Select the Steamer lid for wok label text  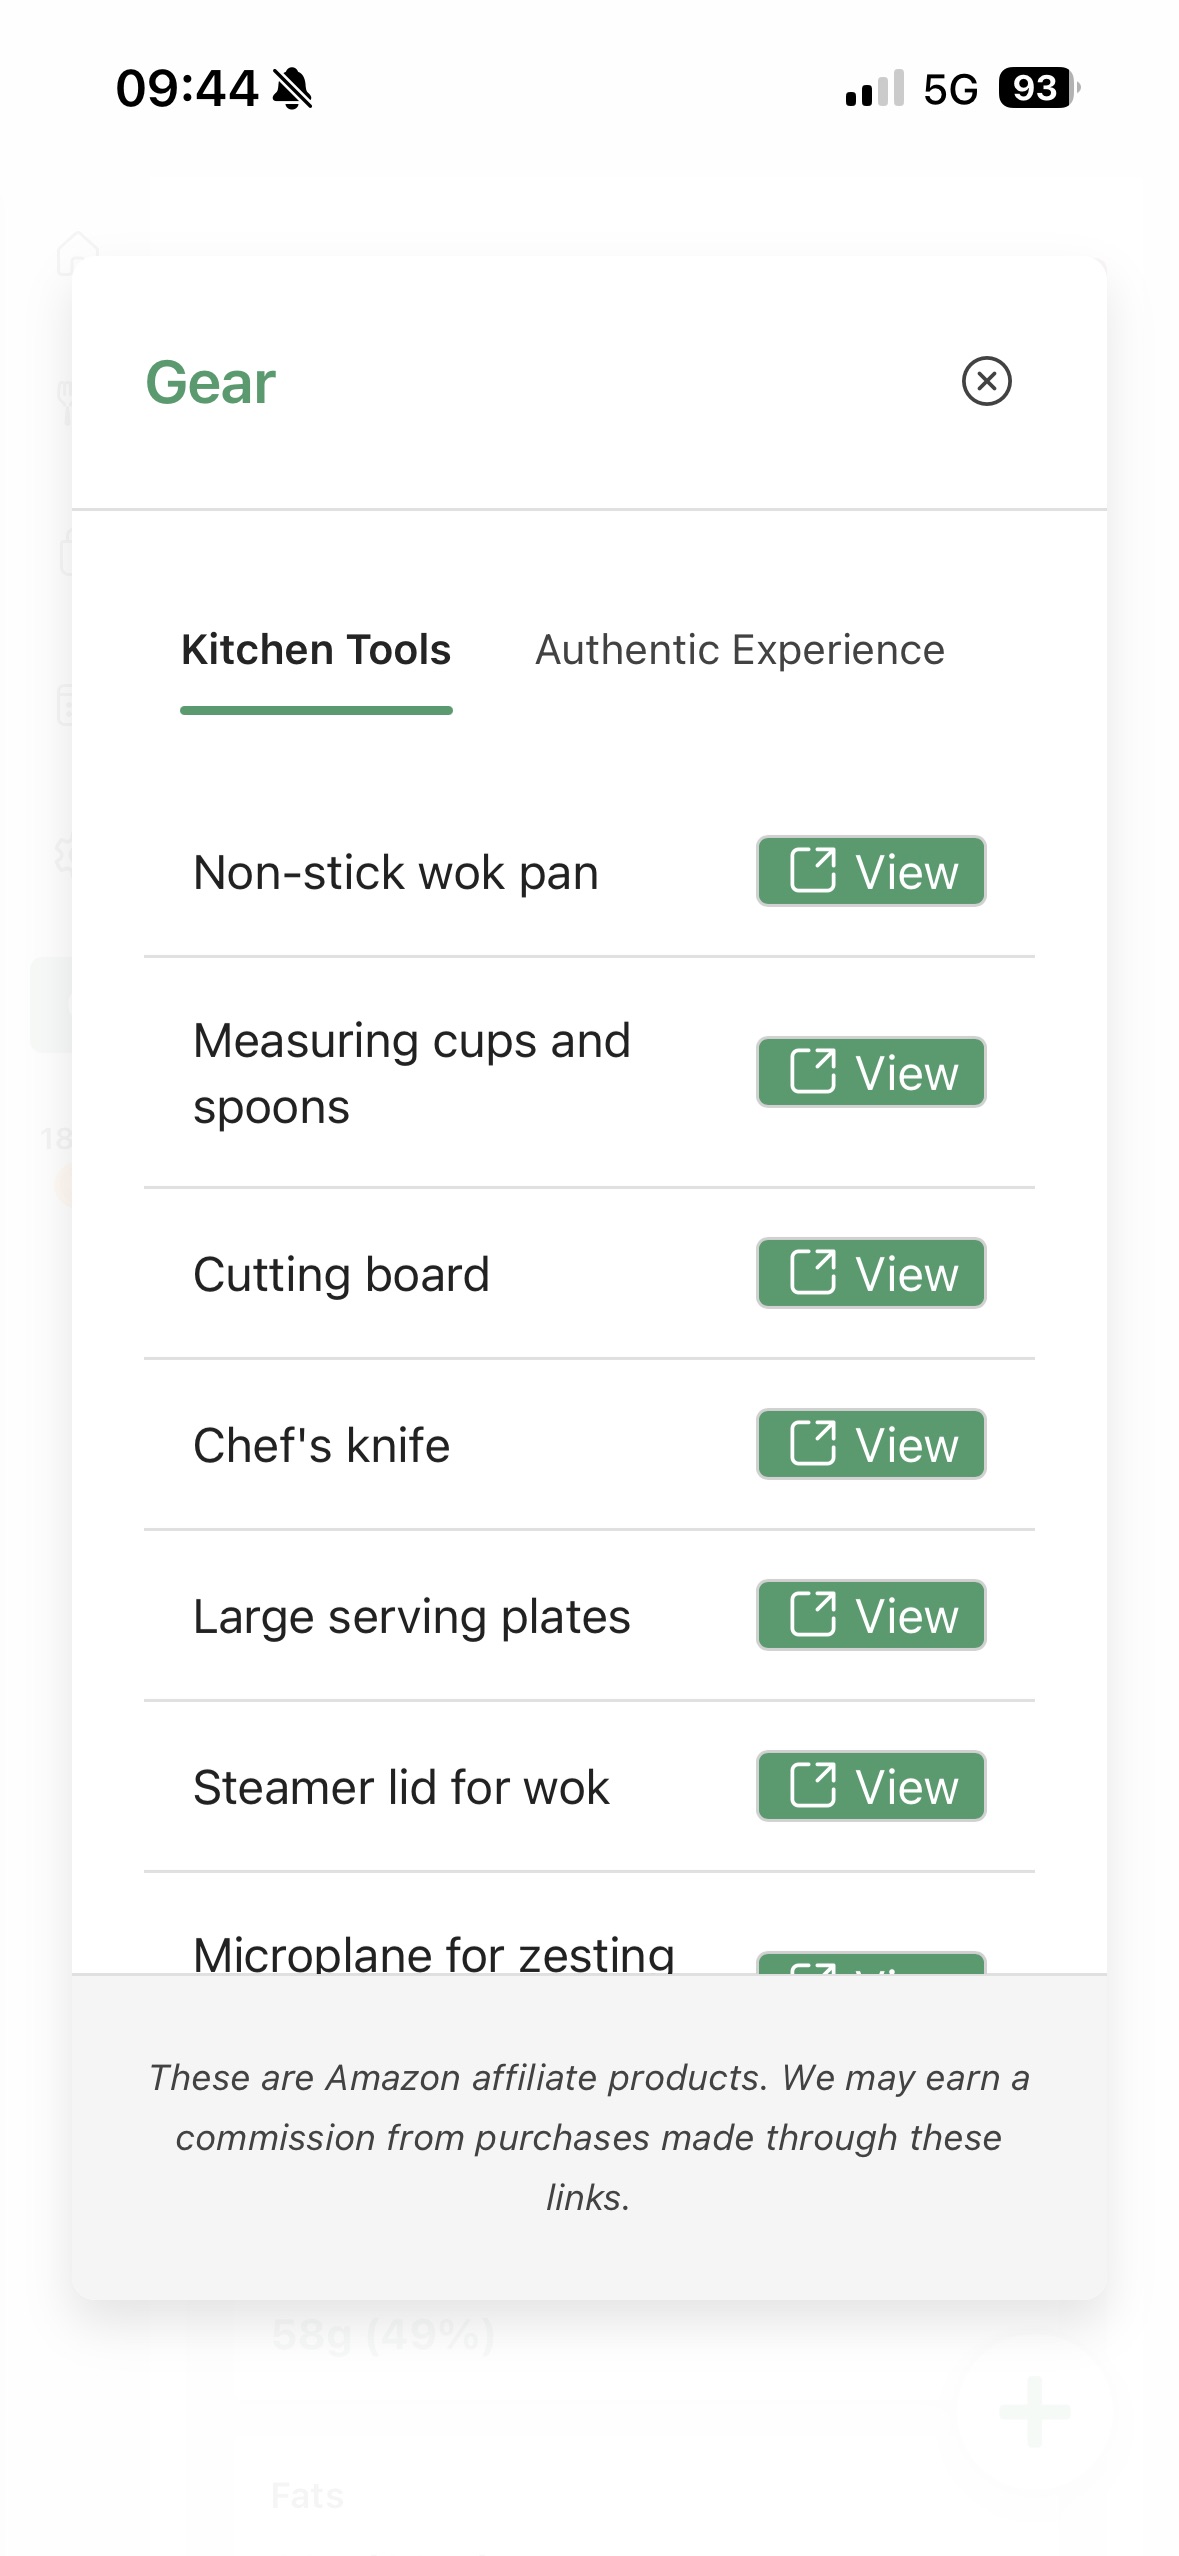click(401, 1786)
